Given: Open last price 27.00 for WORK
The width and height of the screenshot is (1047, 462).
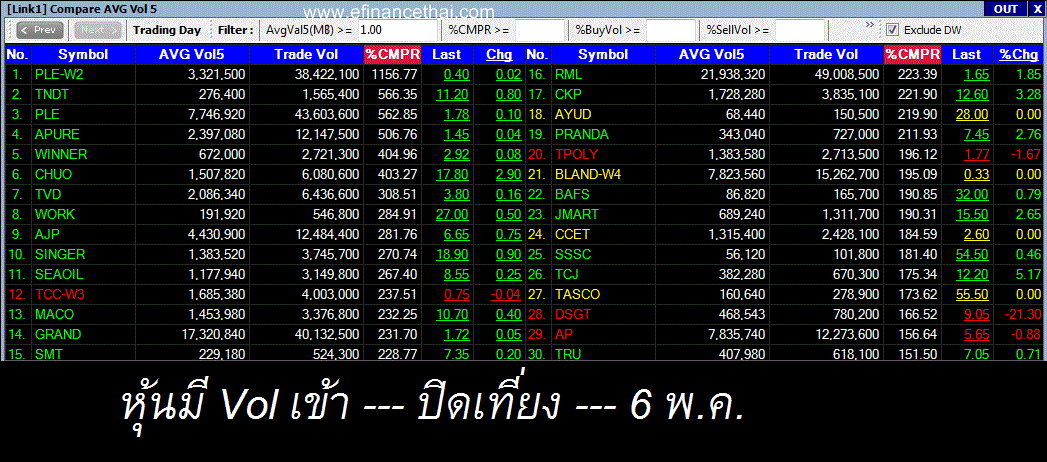Looking at the screenshot, I should click(x=452, y=214).
